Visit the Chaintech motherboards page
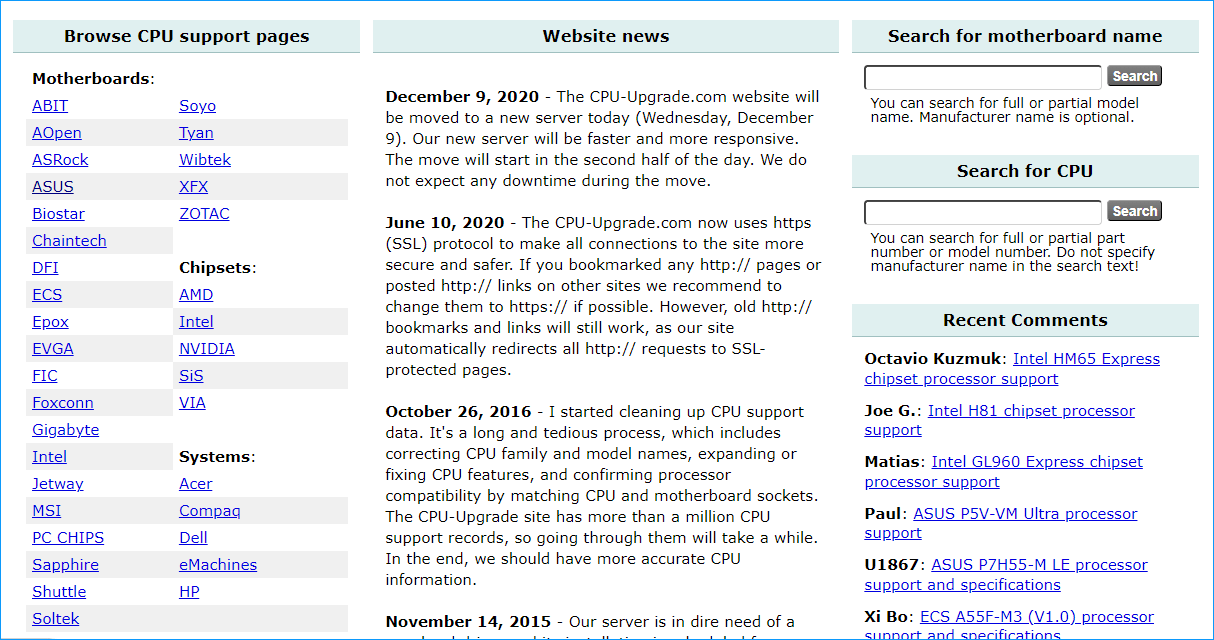1214x640 pixels. pos(69,241)
